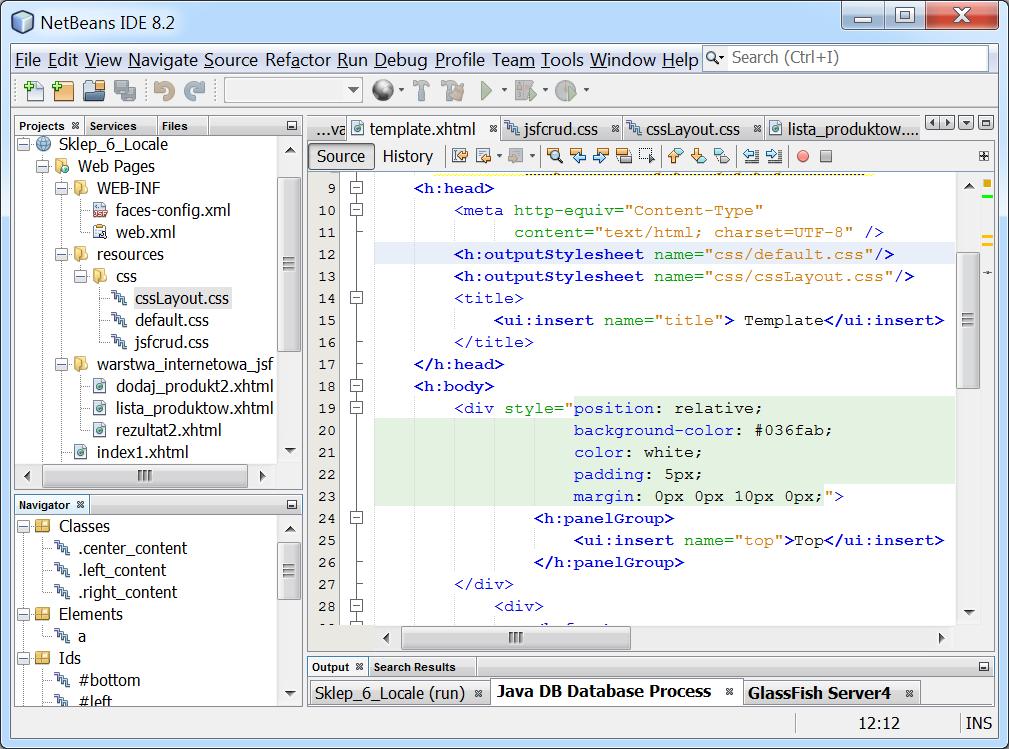Run the project with the green play icon
Image resolution: width=1009 pixels, height=749 pixels.
click(486, 91)
